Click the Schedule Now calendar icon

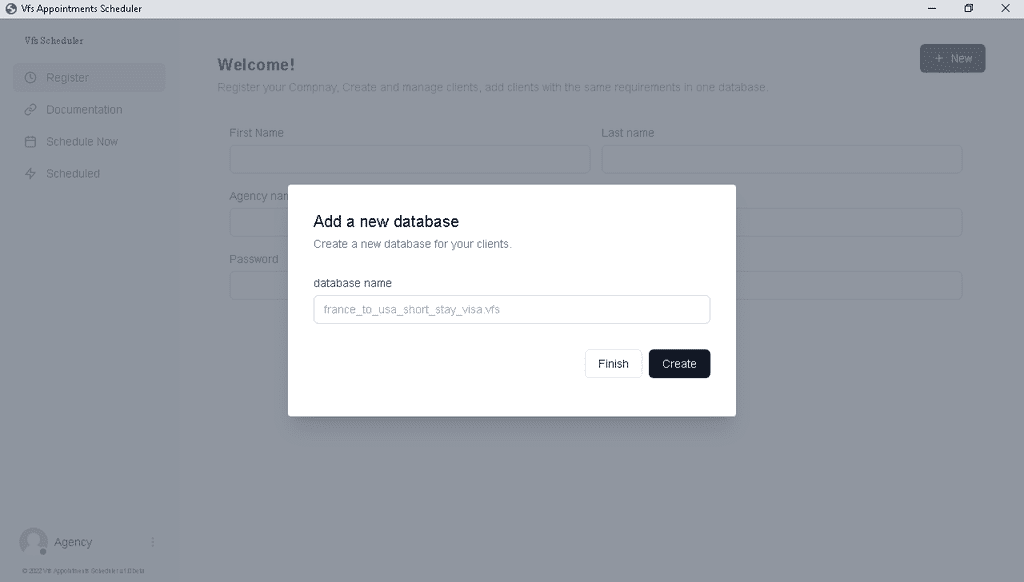31,142
